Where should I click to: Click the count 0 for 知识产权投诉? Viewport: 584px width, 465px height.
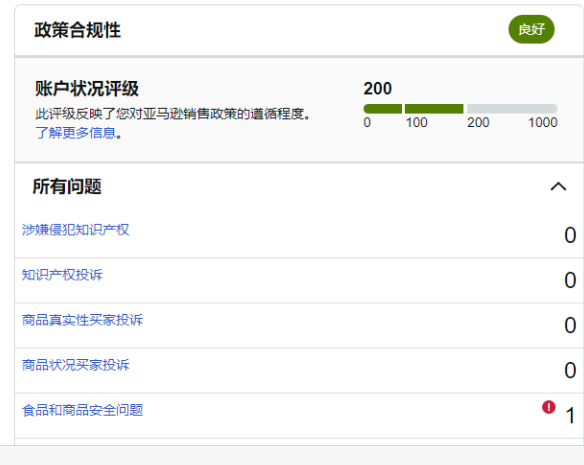570,280
